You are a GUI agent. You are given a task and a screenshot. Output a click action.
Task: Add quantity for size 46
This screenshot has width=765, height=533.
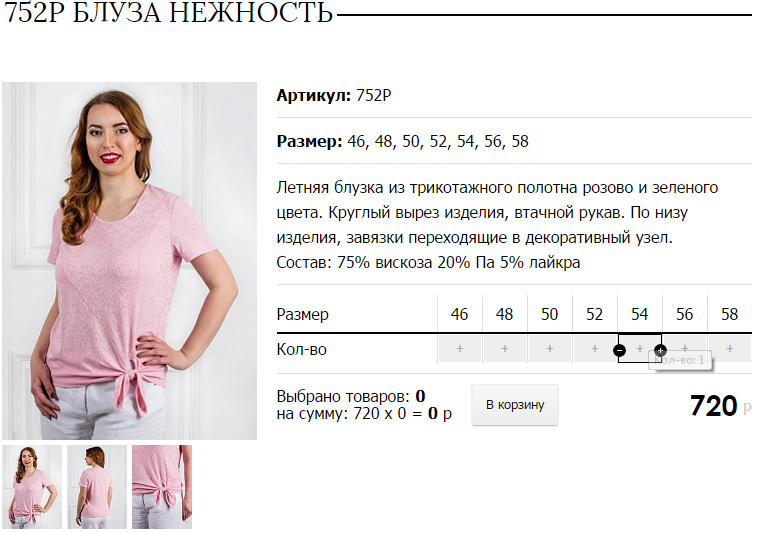coord(460,348)
